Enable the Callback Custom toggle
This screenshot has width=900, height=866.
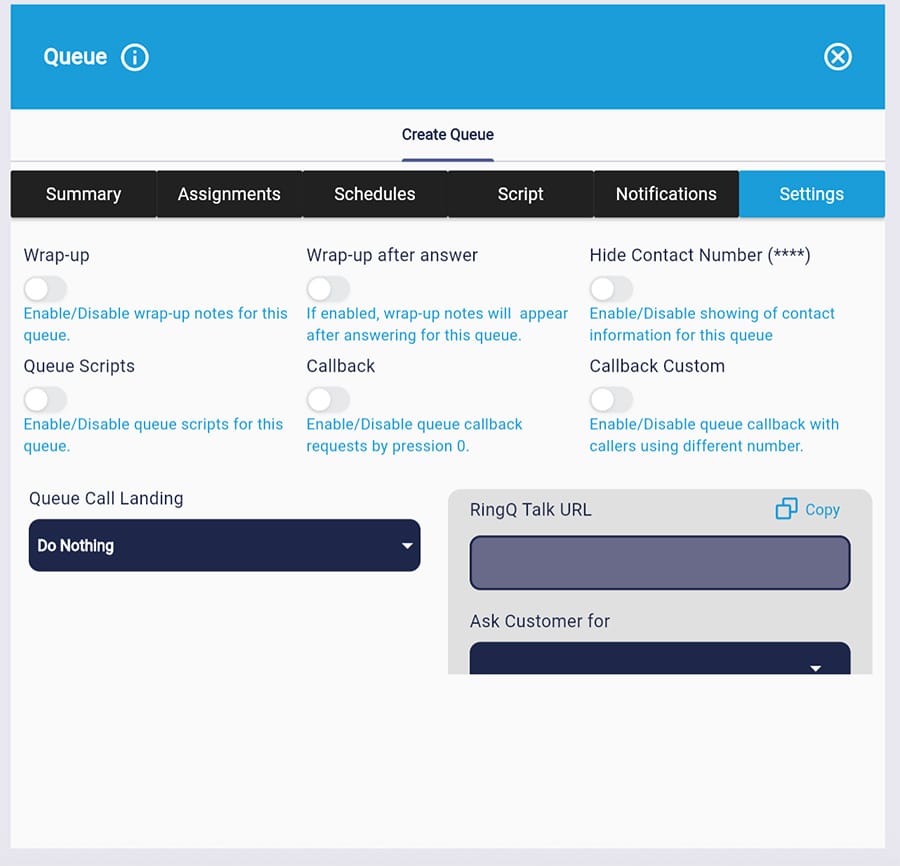(611, 400)
